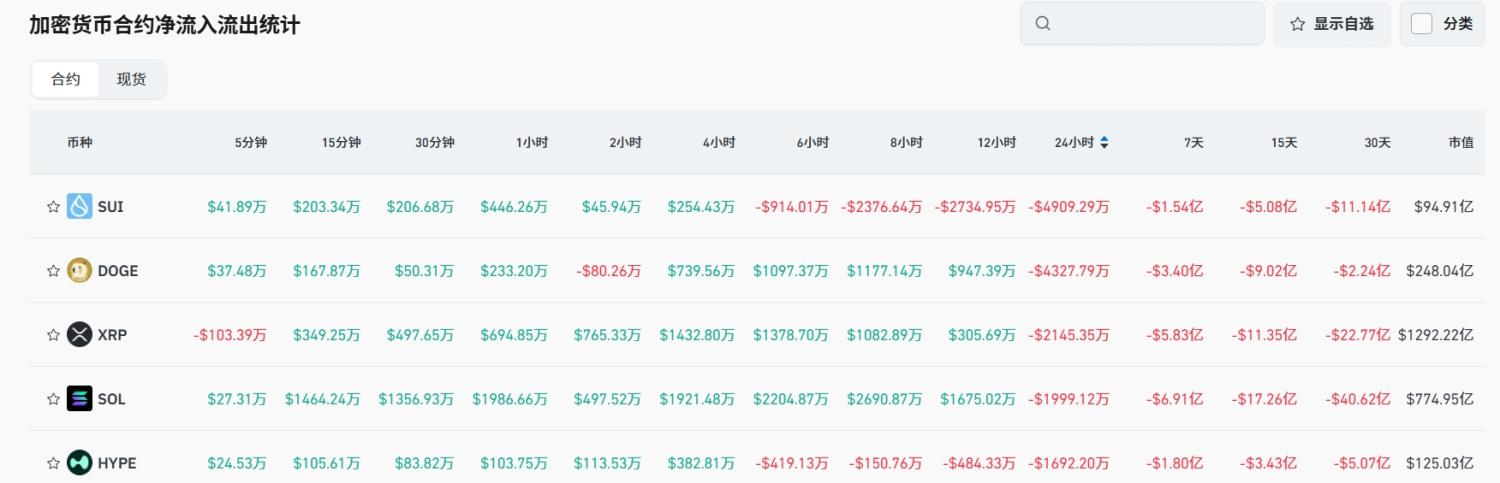Switch to the 现货 tab
Viewport: 1500px width, 483px height.
[131, 79]
